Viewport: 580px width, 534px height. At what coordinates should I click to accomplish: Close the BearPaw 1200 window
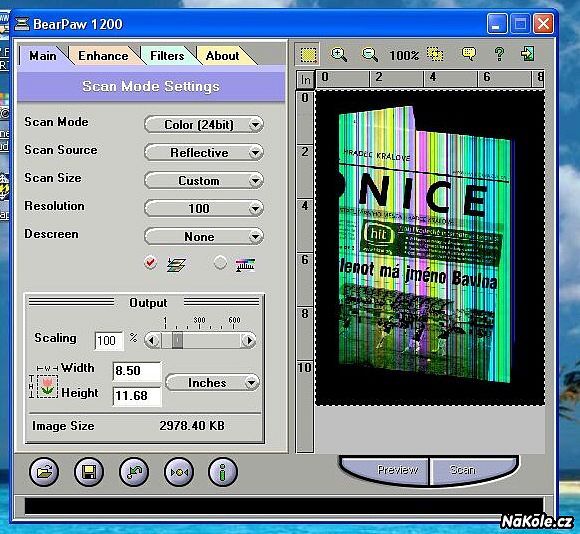[x=543, y=24]
